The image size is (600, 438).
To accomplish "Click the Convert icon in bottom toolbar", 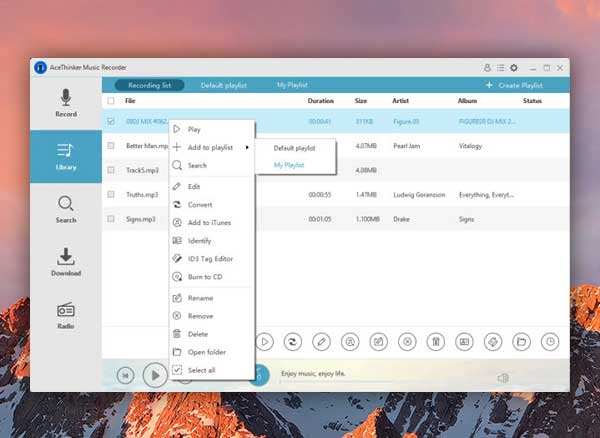I will (293, 342).
